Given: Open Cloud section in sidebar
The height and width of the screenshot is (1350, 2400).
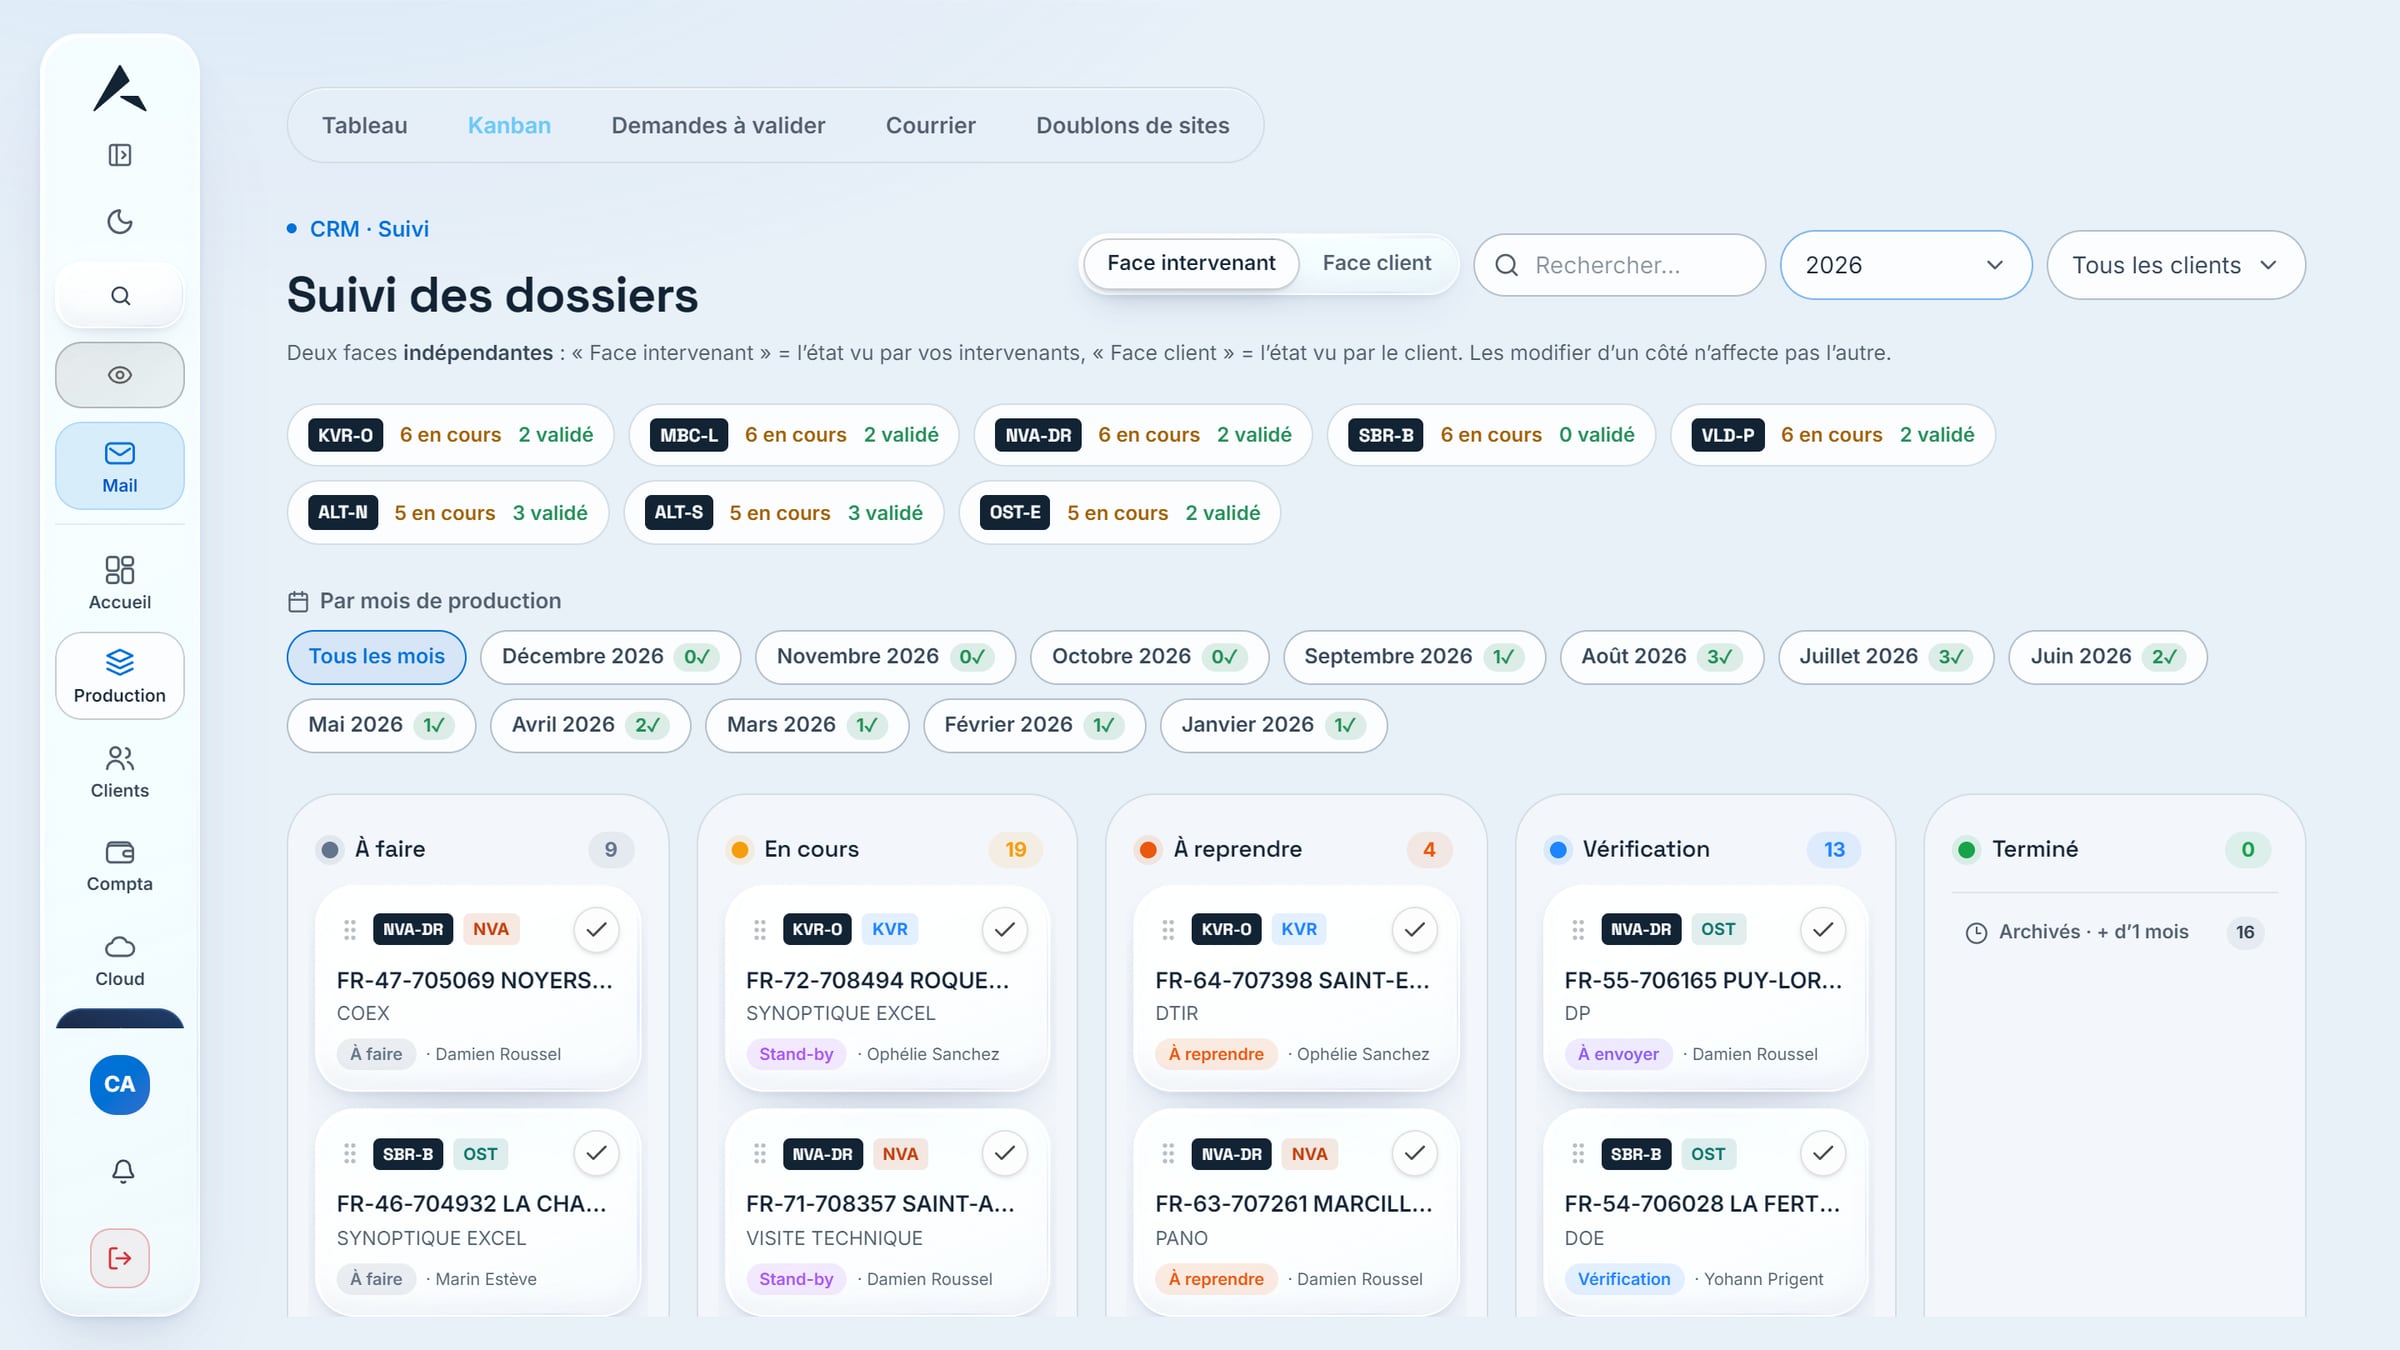Looking at the screenshot, I should [120, 961].
